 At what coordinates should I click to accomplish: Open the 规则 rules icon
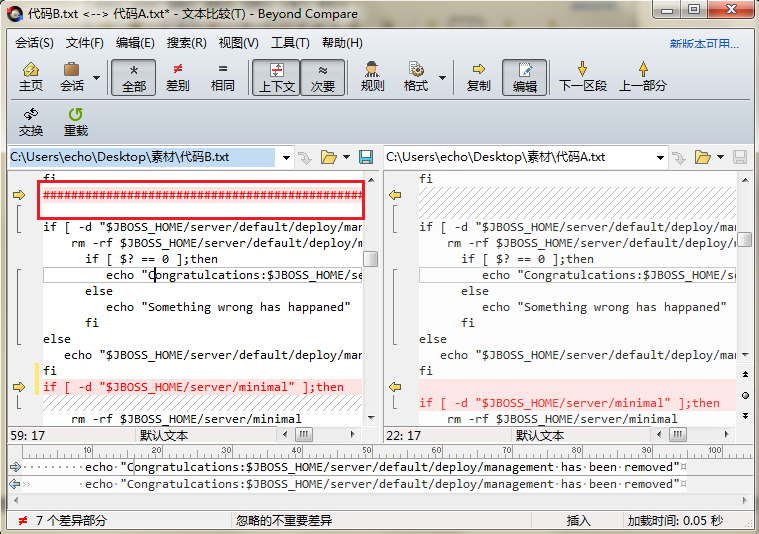pyautogui.click(x=372, y=77)
